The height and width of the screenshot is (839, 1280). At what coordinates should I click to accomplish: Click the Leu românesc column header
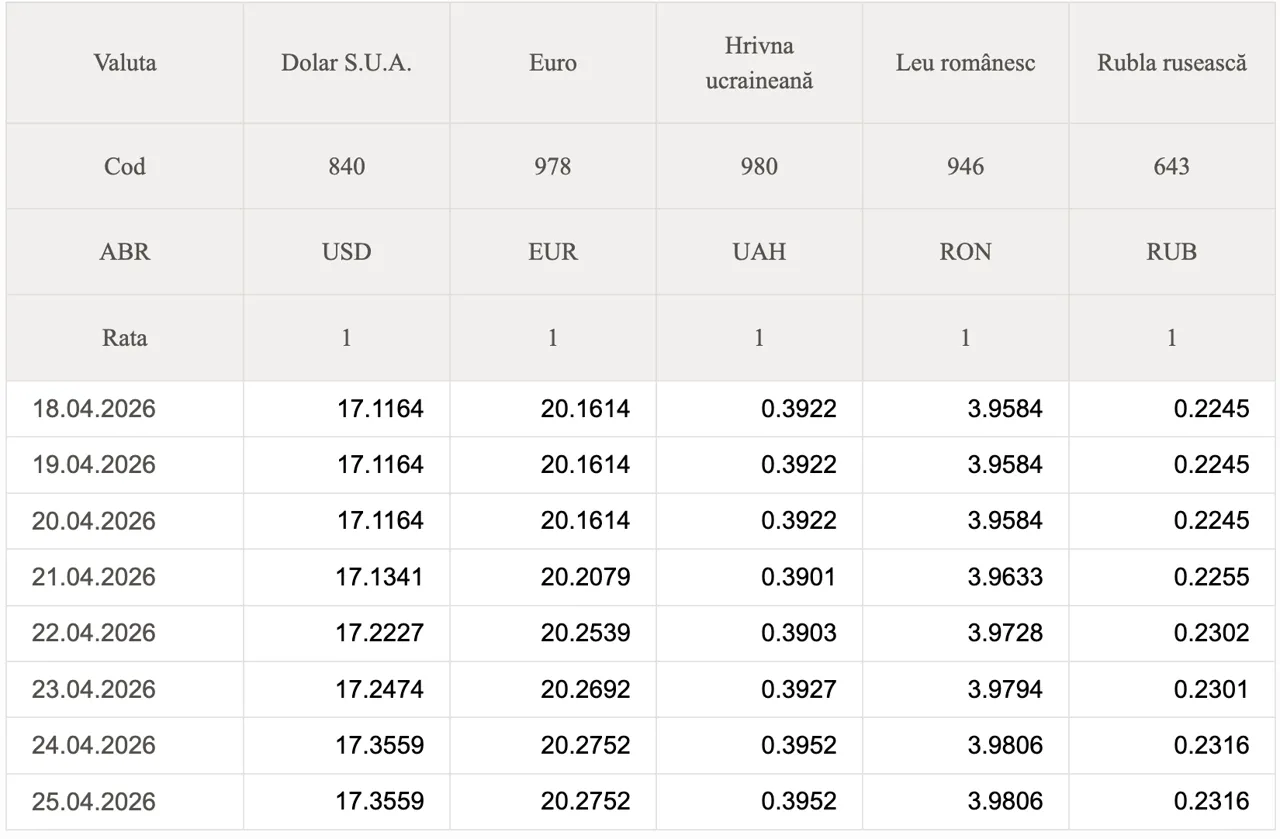pos(965,63)
